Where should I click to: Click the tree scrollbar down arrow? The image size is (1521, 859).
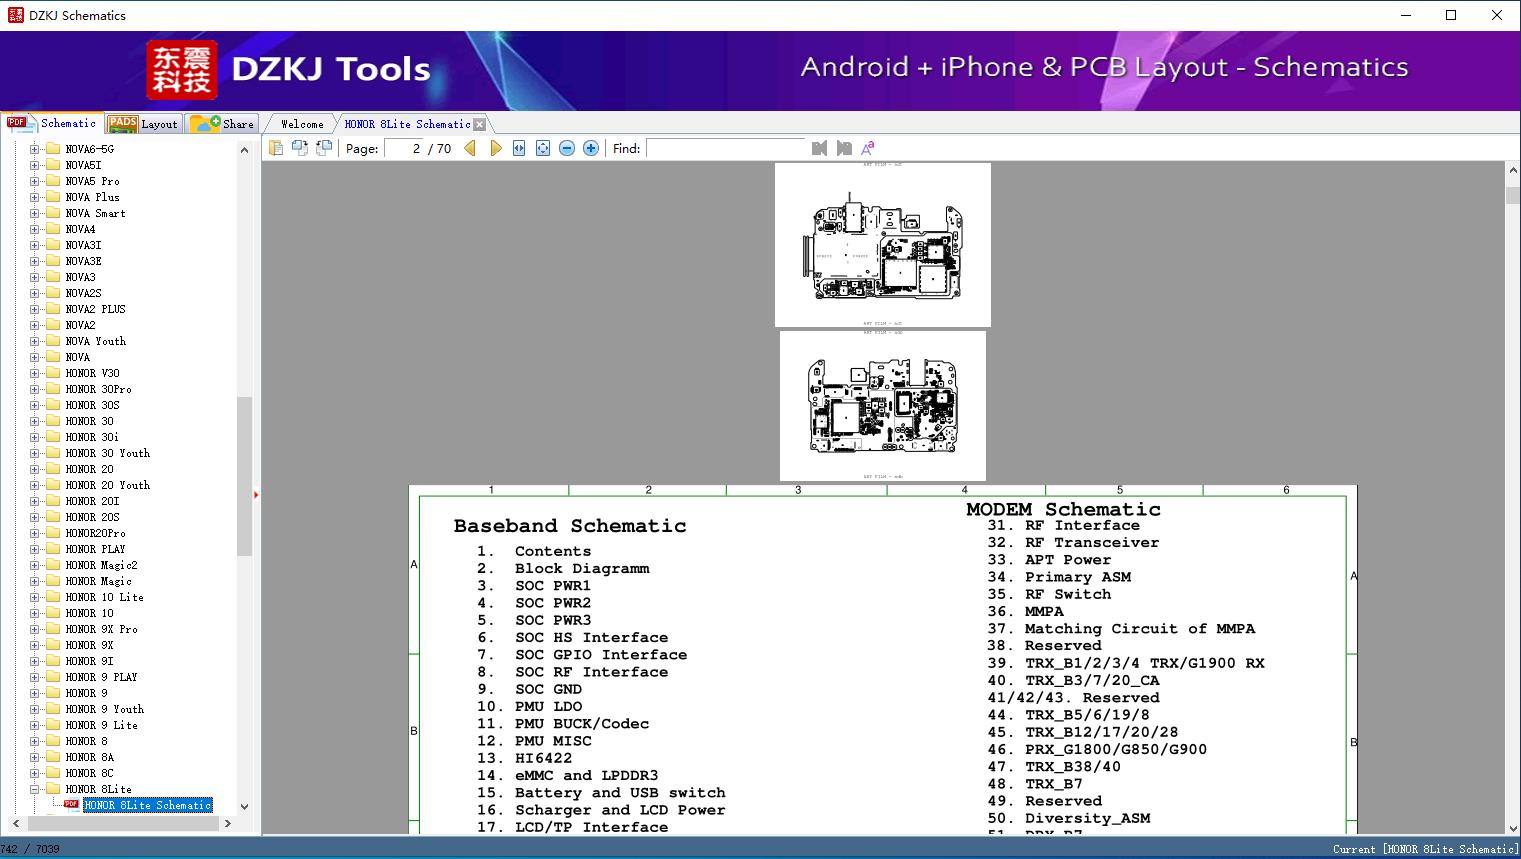[244, 806]
